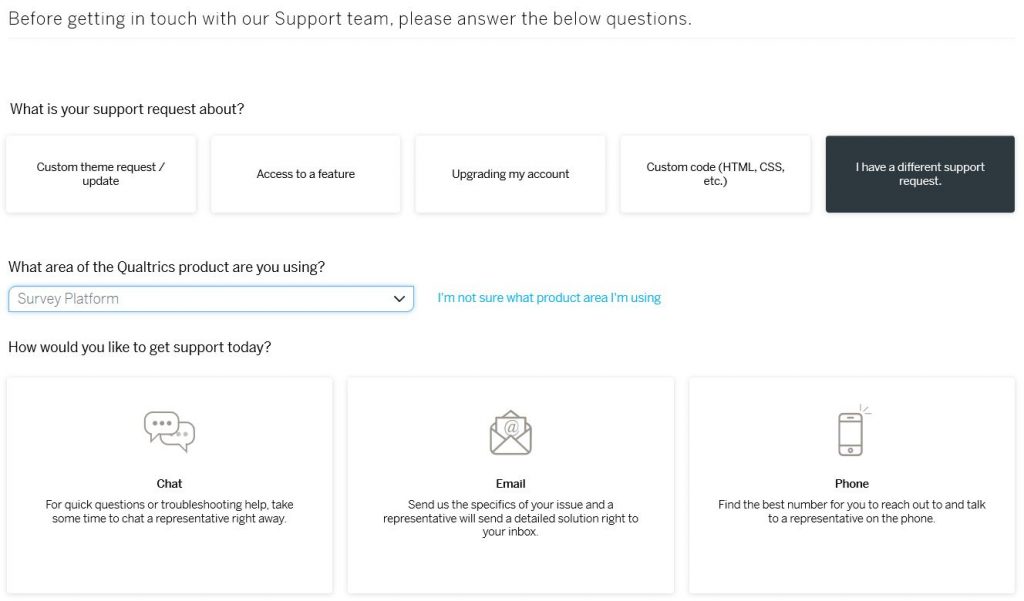Click the email description about detailed solution

tap(511, 518)
